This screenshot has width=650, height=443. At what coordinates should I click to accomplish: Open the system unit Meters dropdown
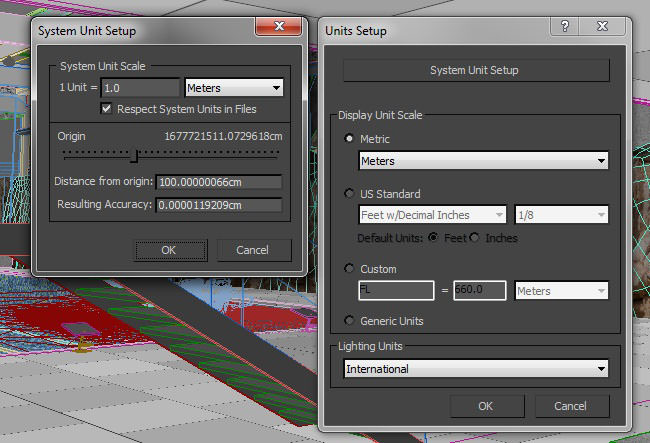click(x=234, y=88)
